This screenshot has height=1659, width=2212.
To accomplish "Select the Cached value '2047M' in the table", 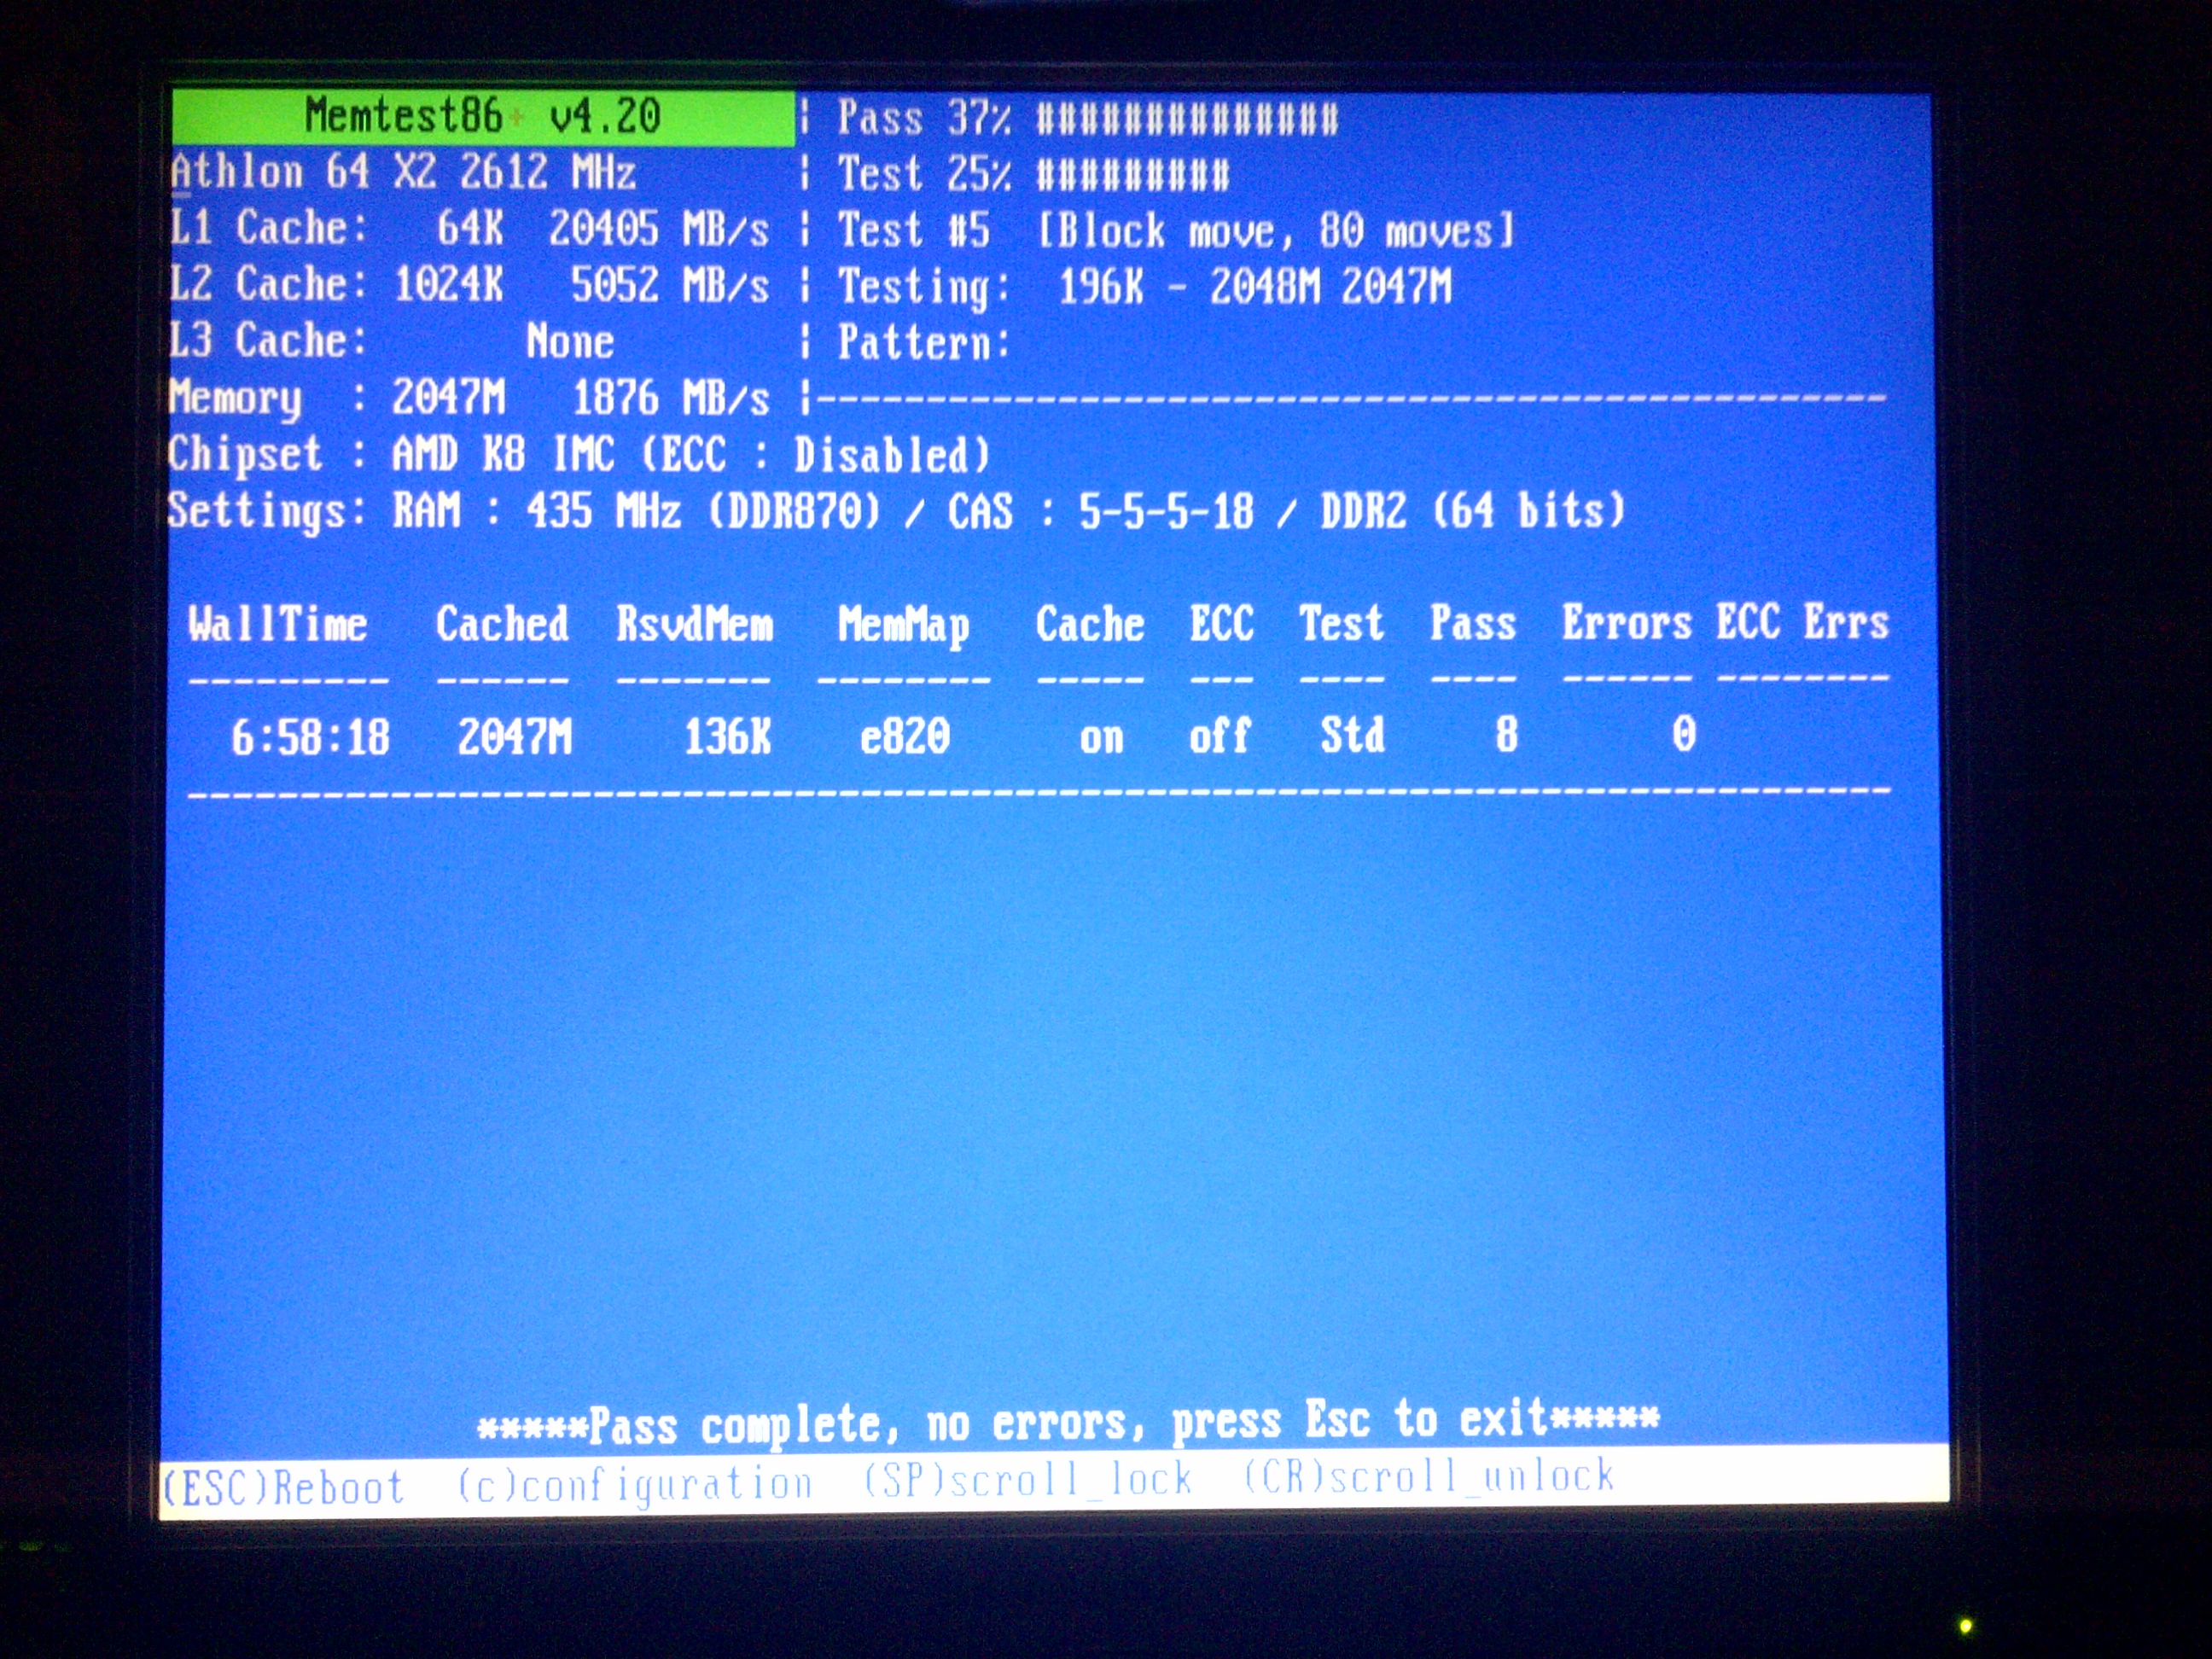I will (515, 738).
